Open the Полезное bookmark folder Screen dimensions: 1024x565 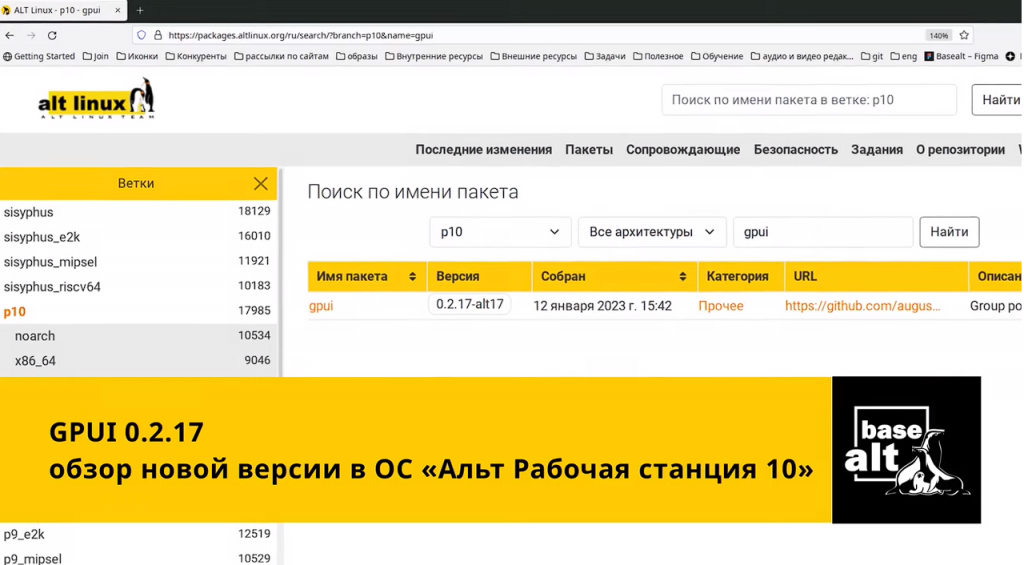(658, 56)
